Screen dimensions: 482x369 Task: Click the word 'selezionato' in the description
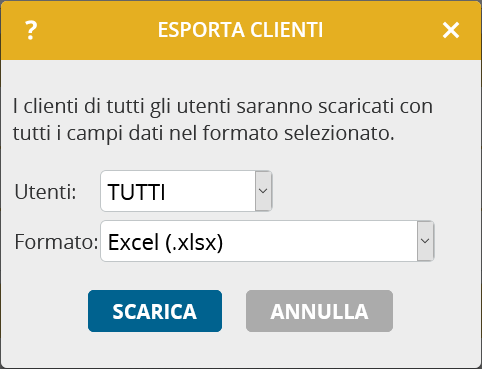coord(339,133)
